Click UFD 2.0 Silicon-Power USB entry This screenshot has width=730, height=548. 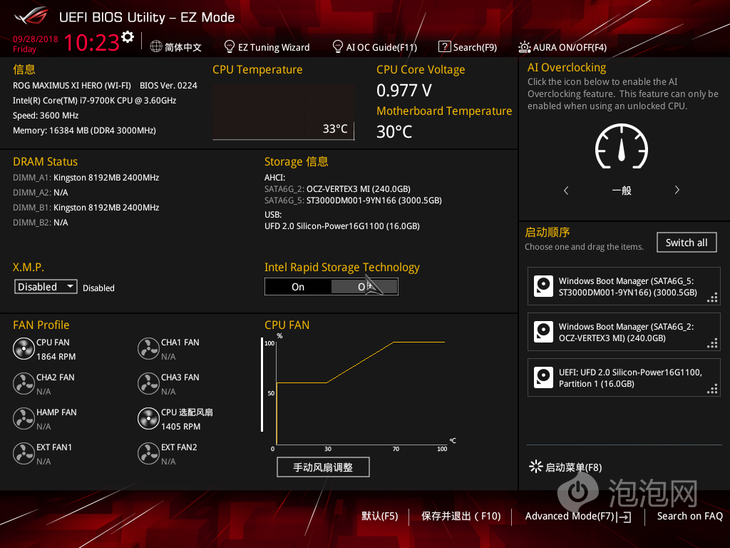click(342, 226)
